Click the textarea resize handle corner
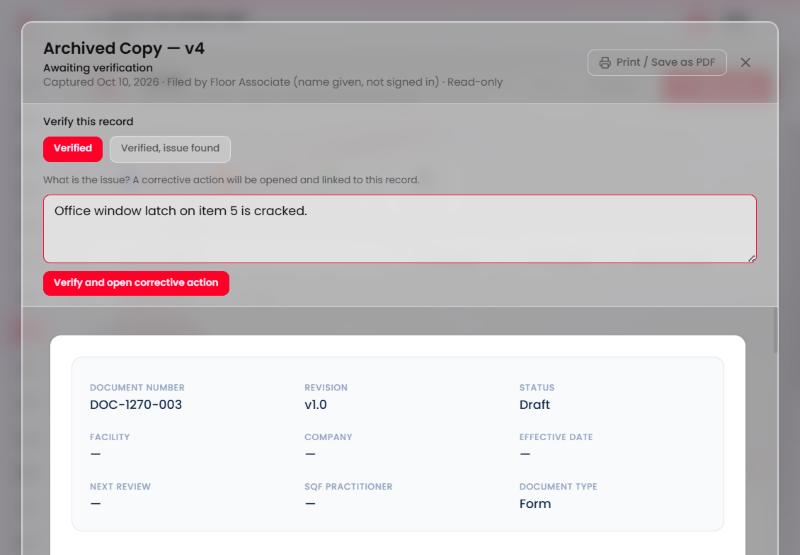 (752, 259)
